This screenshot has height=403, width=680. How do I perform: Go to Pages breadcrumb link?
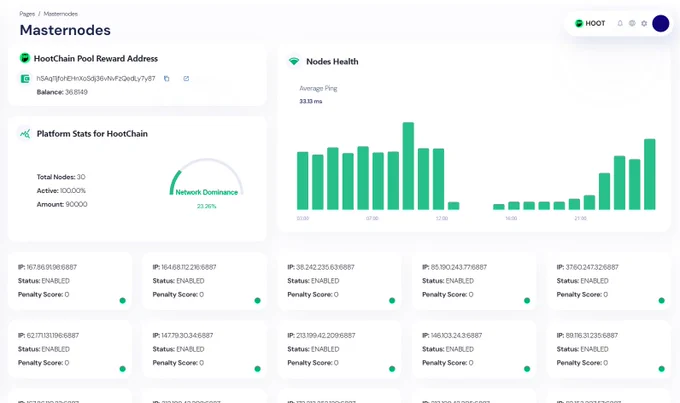pos(27,14)
